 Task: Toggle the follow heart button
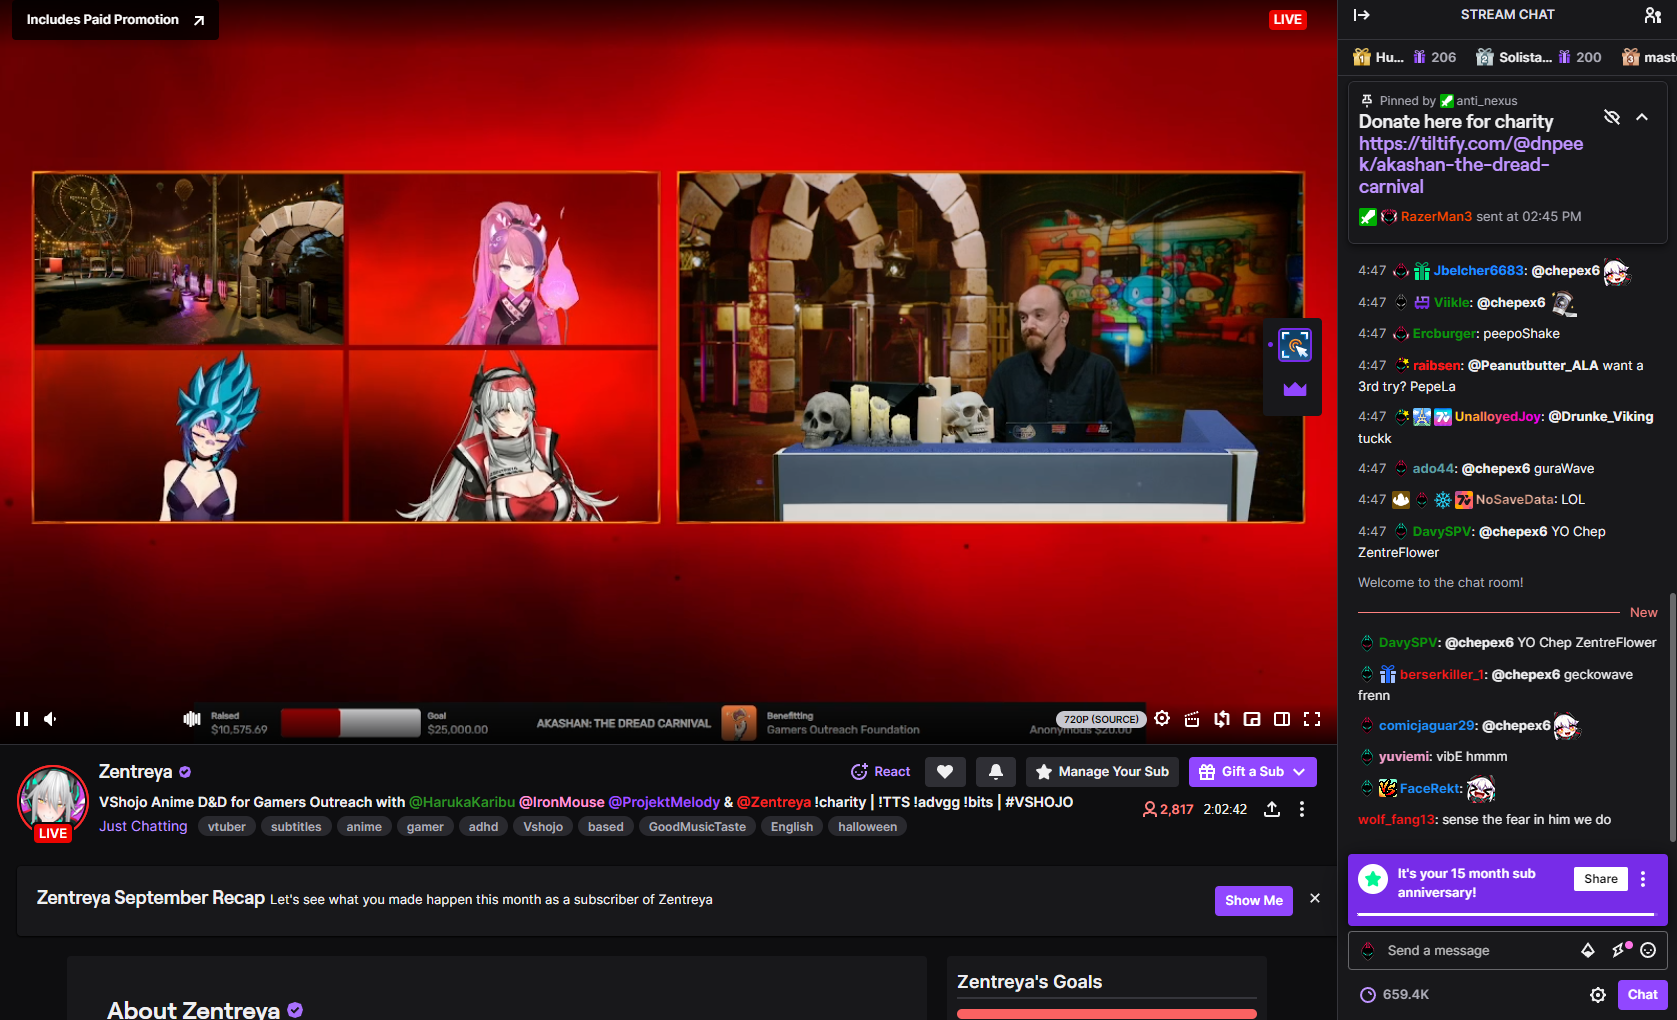pos(944,771)
